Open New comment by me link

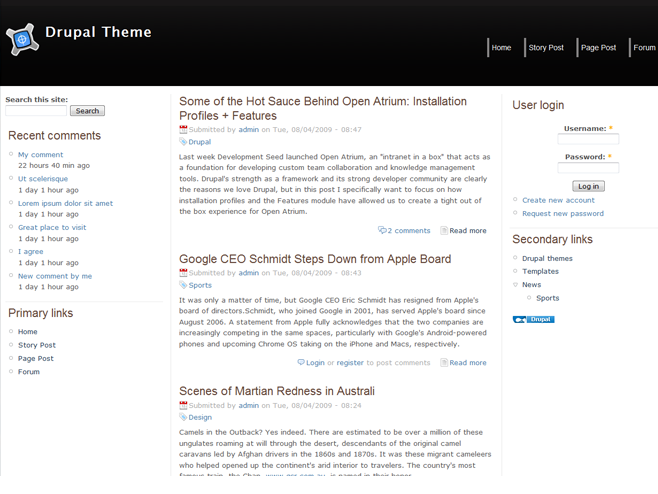point(55,276)
